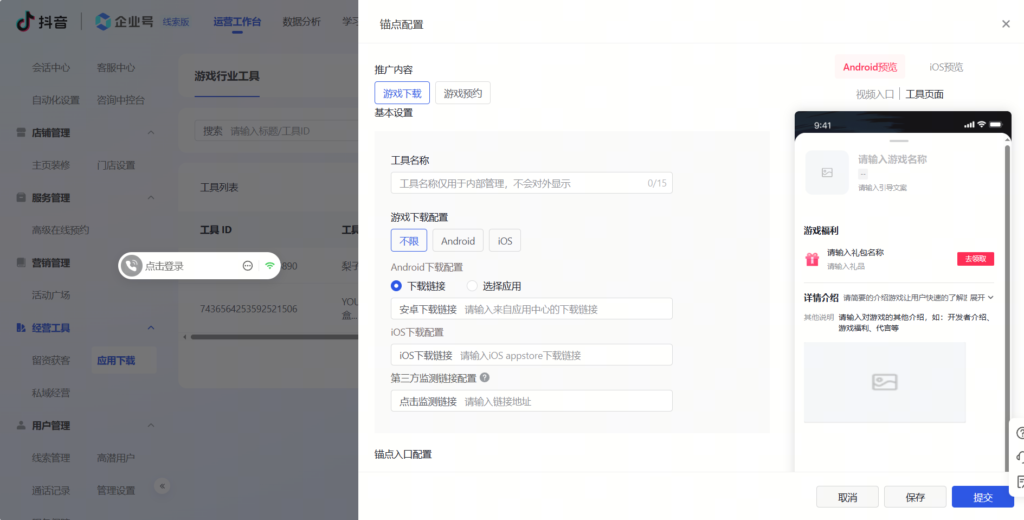Screen dimensions: 1024x520
Task: Click the green wifi signal icon
Action: point(270,266)
